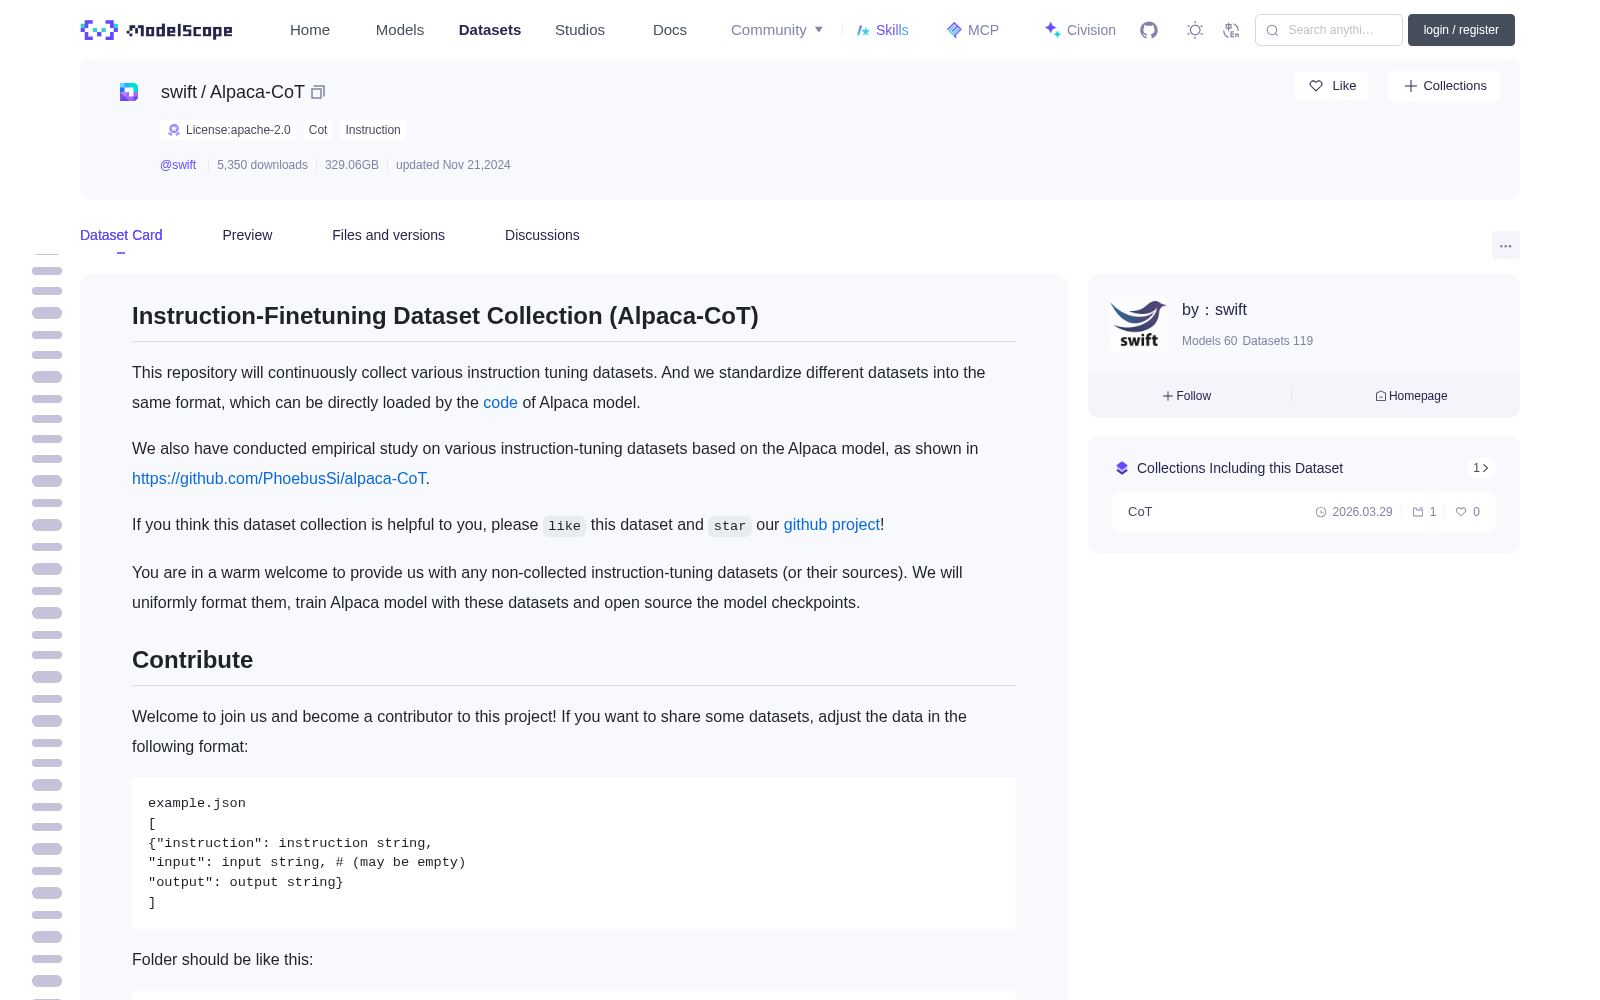
Task: Switch to the Preview tab
Action: pyautogui.click(x=247, y=235)
